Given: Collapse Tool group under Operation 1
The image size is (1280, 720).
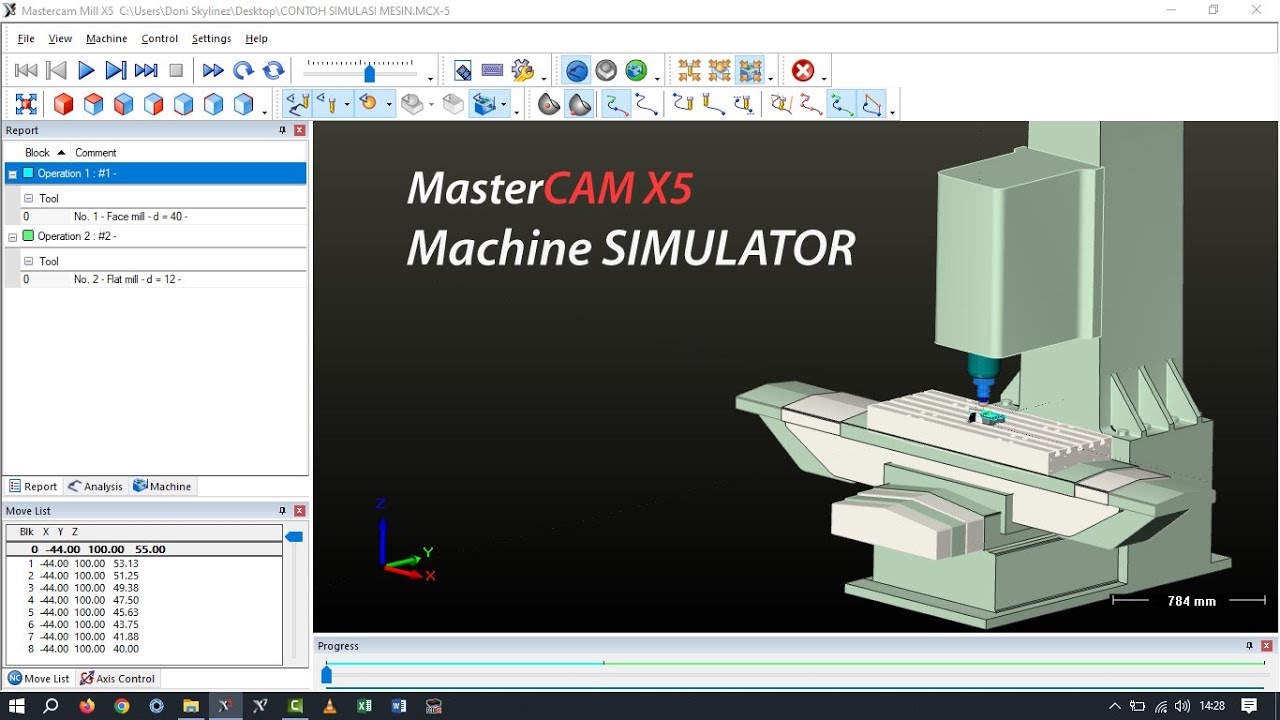Looking at the screenshot, I should click(x=28, y=198).
